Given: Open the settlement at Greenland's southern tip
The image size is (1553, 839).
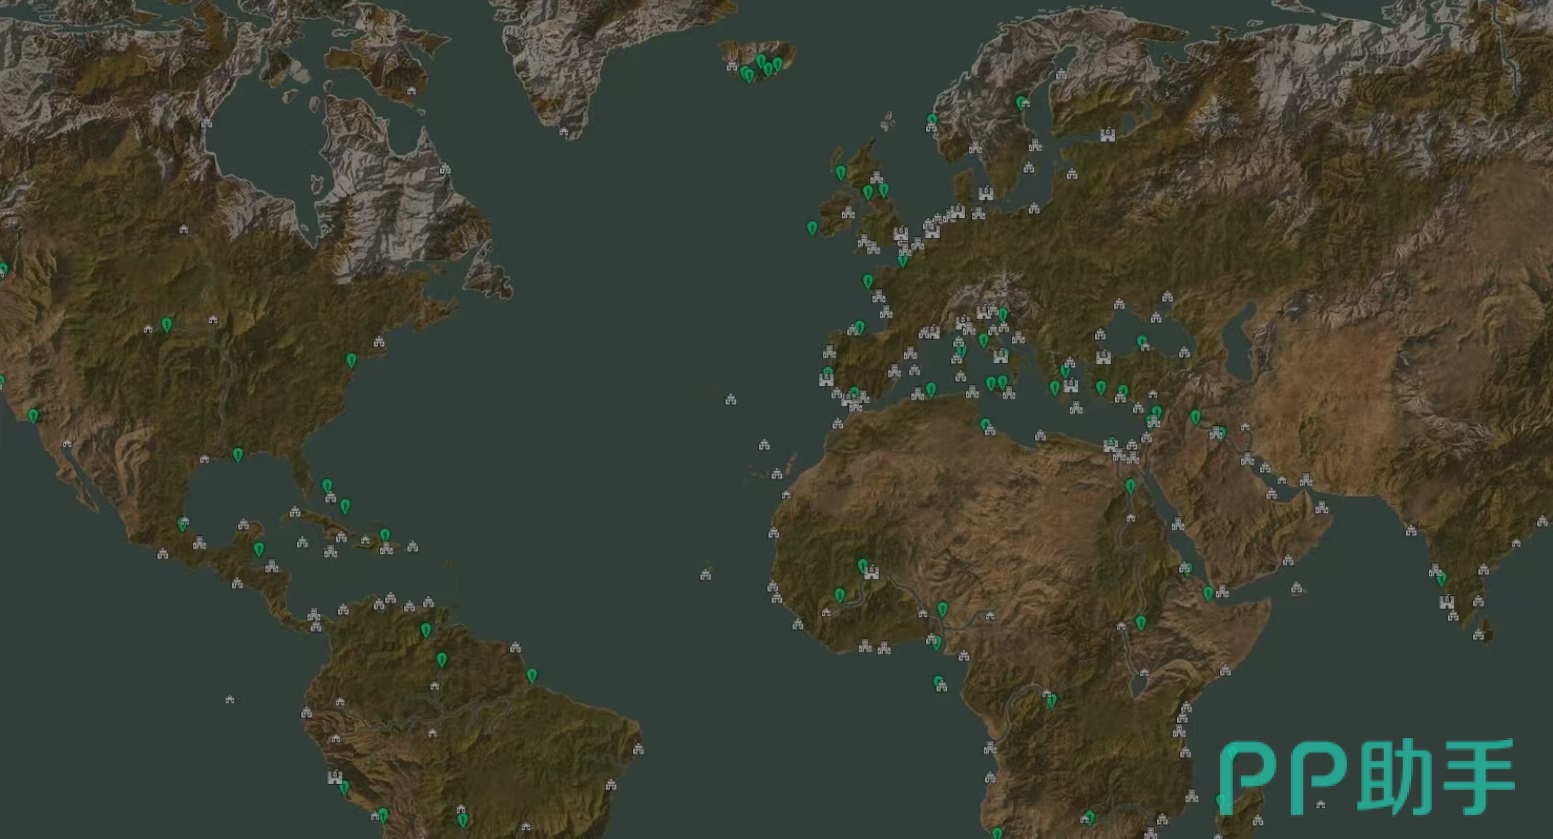Looking at the screenshot, I should click(x=564, y=132).
